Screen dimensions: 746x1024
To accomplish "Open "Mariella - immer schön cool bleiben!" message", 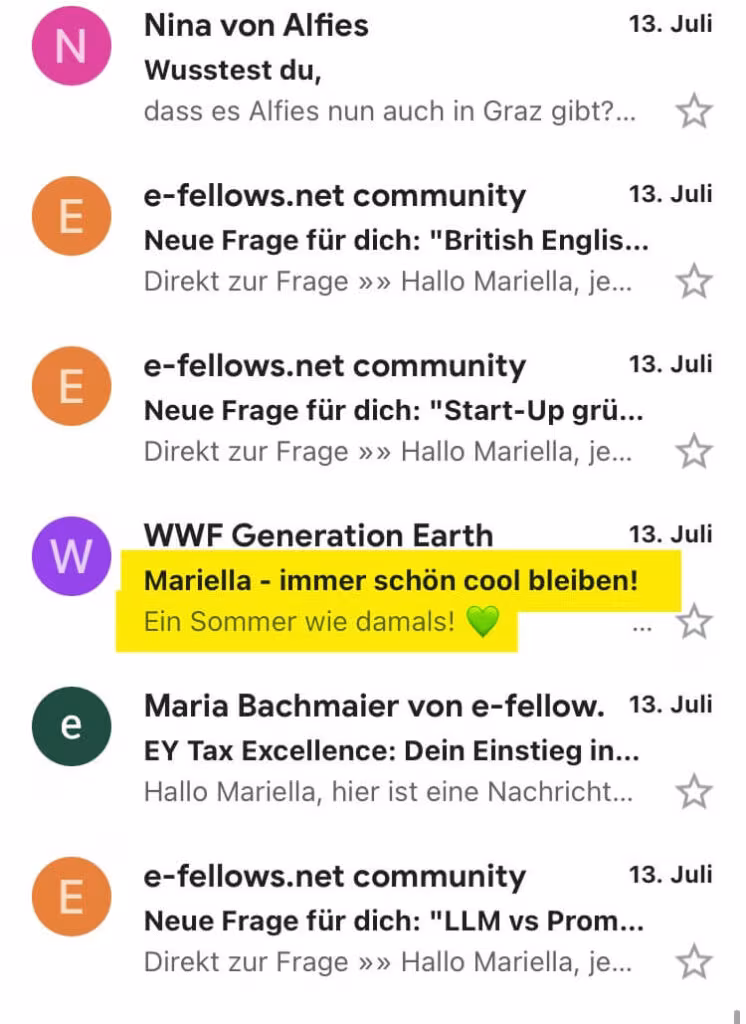I will tap(390, 580).
